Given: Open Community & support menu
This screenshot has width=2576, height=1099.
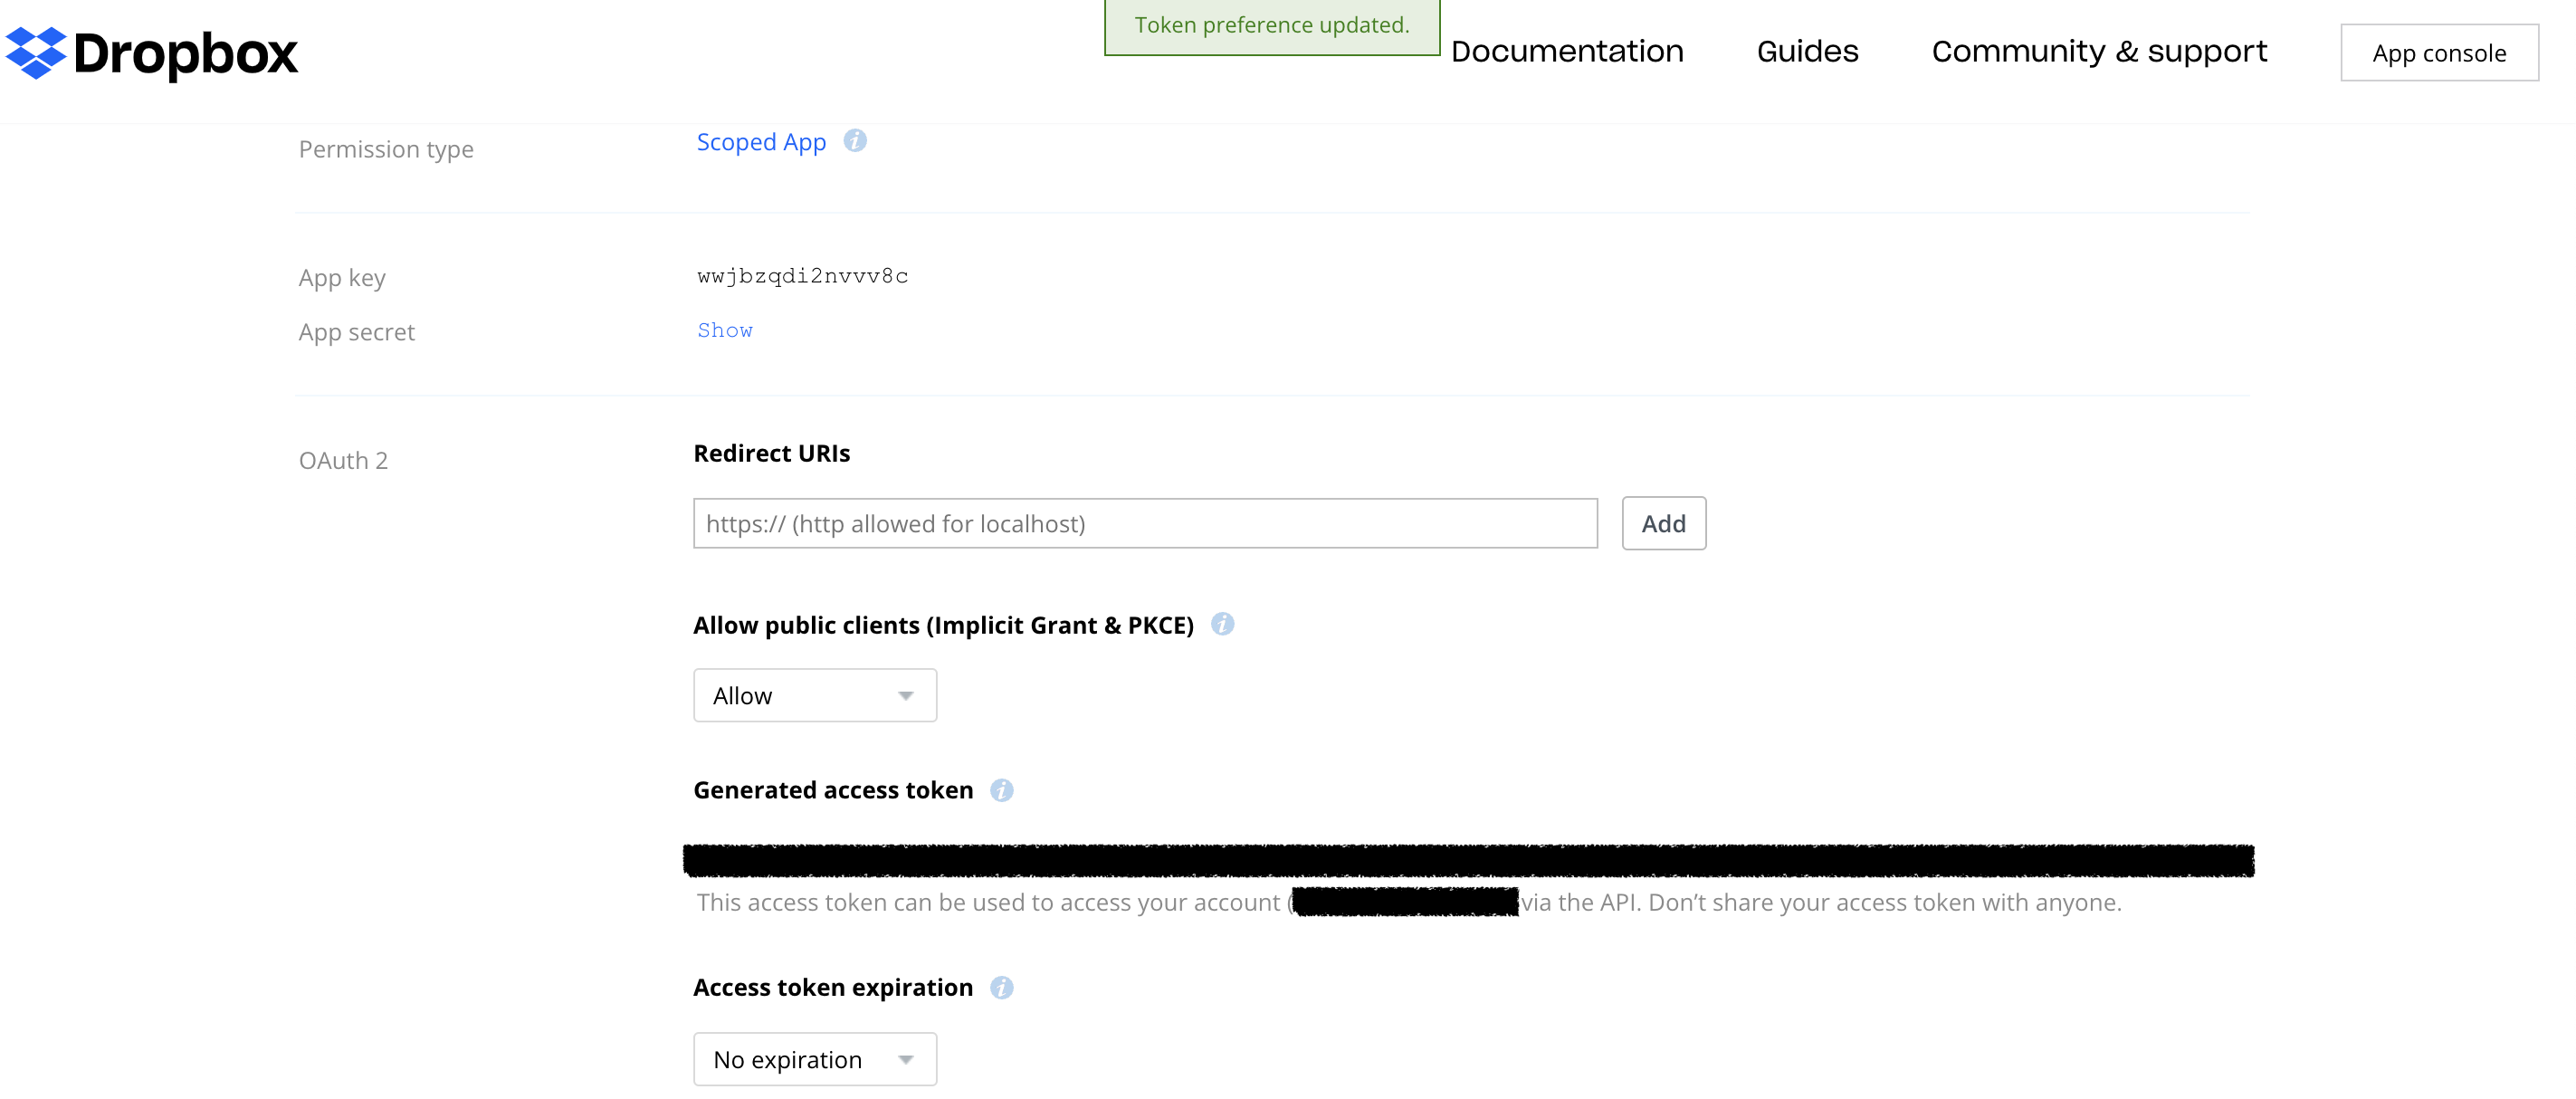Looking at the screenshot, I should [x=2098, y=52].
